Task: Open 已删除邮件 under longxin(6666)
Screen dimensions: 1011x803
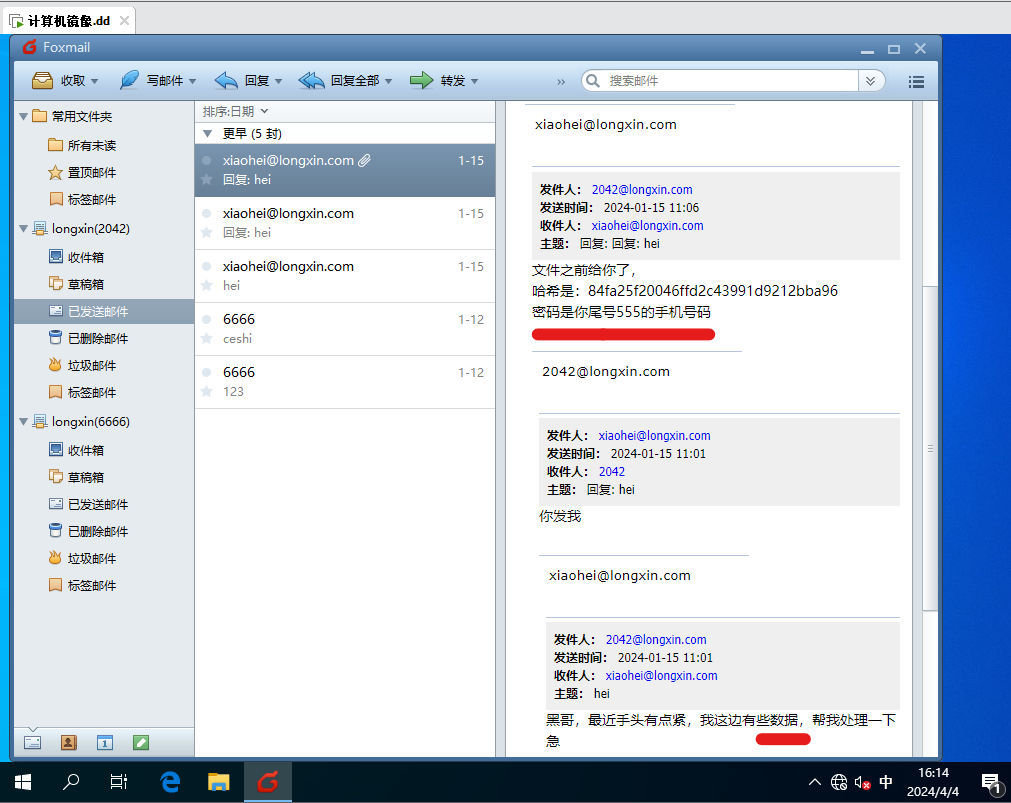Action: click(98, 531)
